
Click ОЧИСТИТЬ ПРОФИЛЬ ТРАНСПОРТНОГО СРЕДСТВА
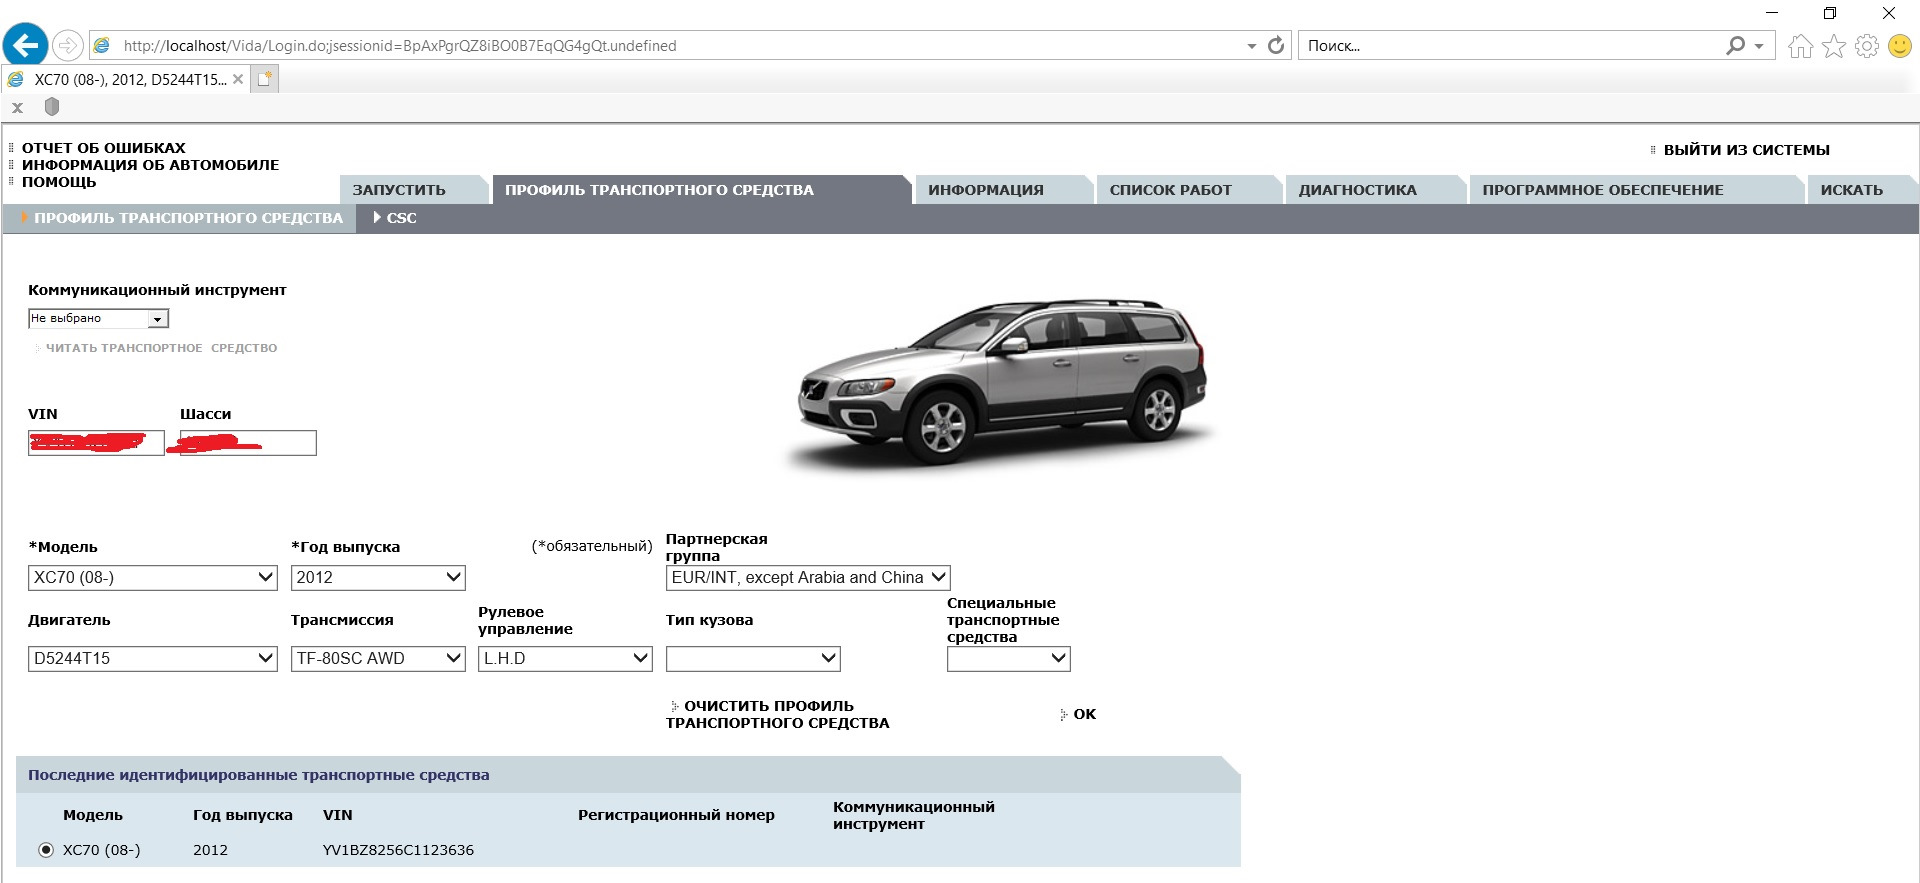(777, 714)
